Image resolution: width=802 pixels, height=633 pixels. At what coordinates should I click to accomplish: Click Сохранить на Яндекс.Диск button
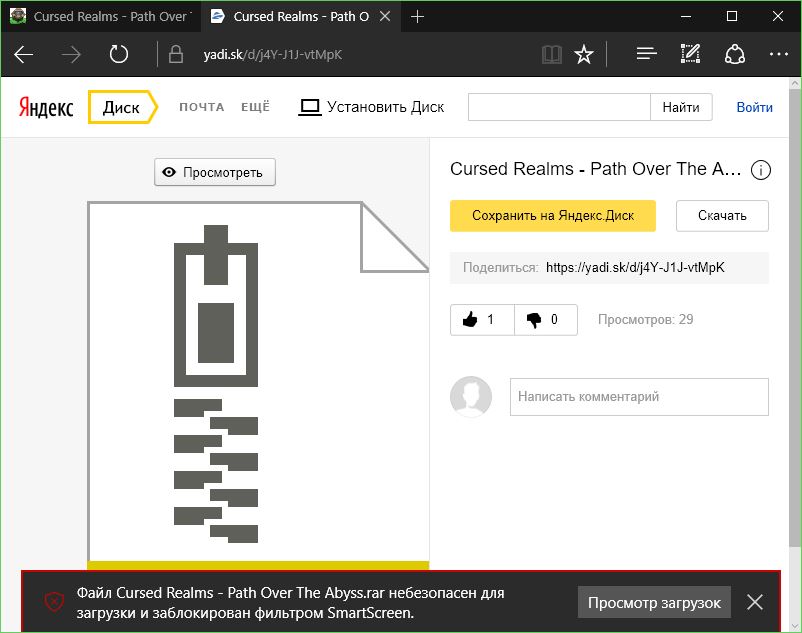point(553,216)
